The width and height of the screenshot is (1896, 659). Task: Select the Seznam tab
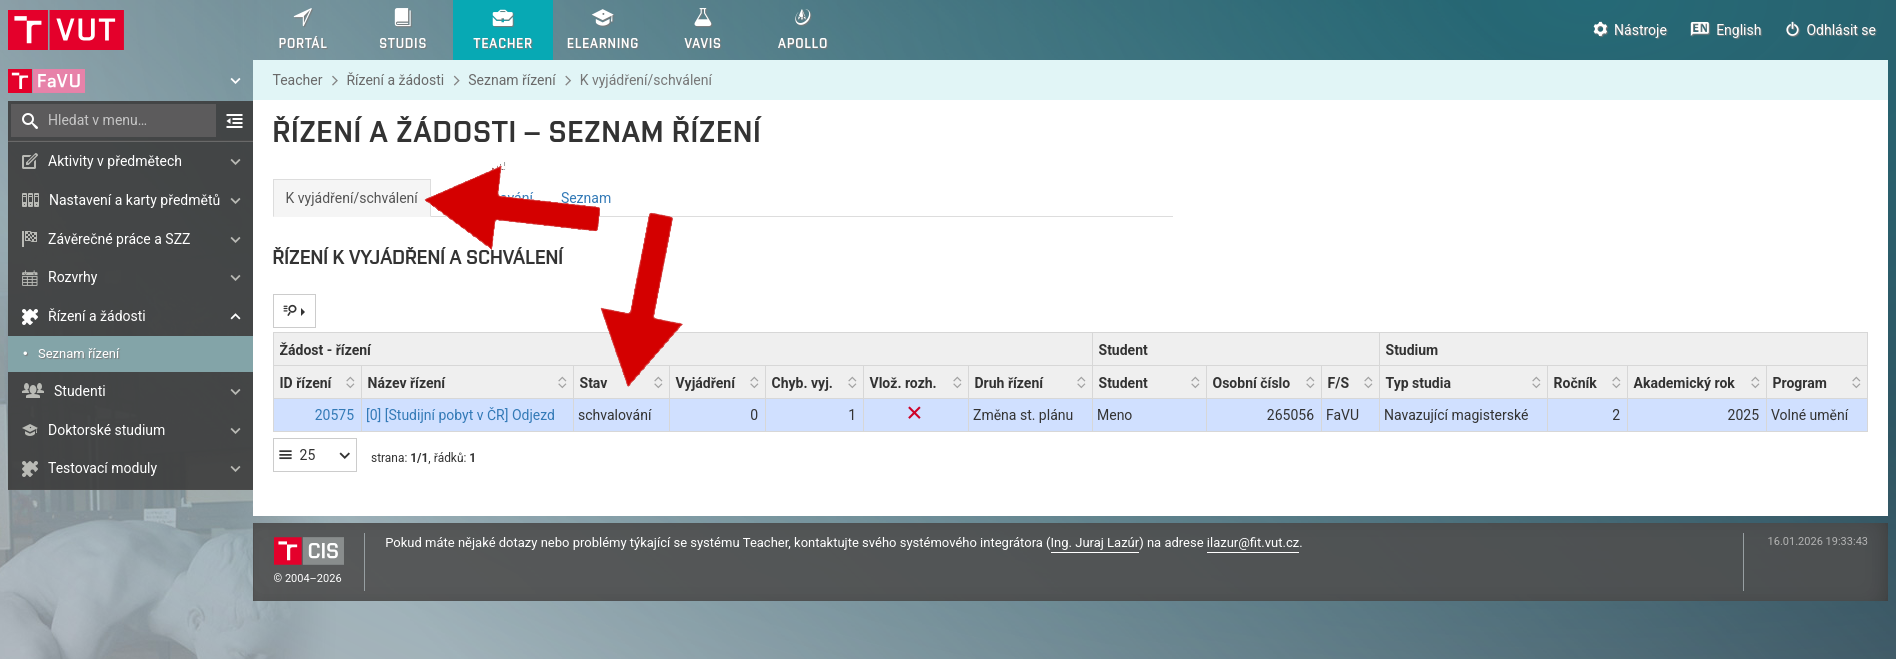[x=586, y=198]
